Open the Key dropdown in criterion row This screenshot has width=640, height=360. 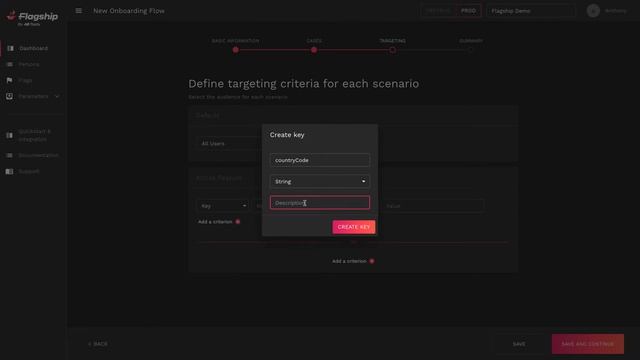(223, 206)
